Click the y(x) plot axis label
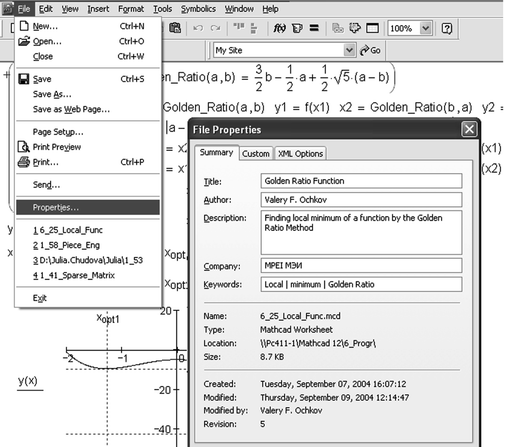The width and height of the screenshot is (505, 447). click(x=28, y=381)
